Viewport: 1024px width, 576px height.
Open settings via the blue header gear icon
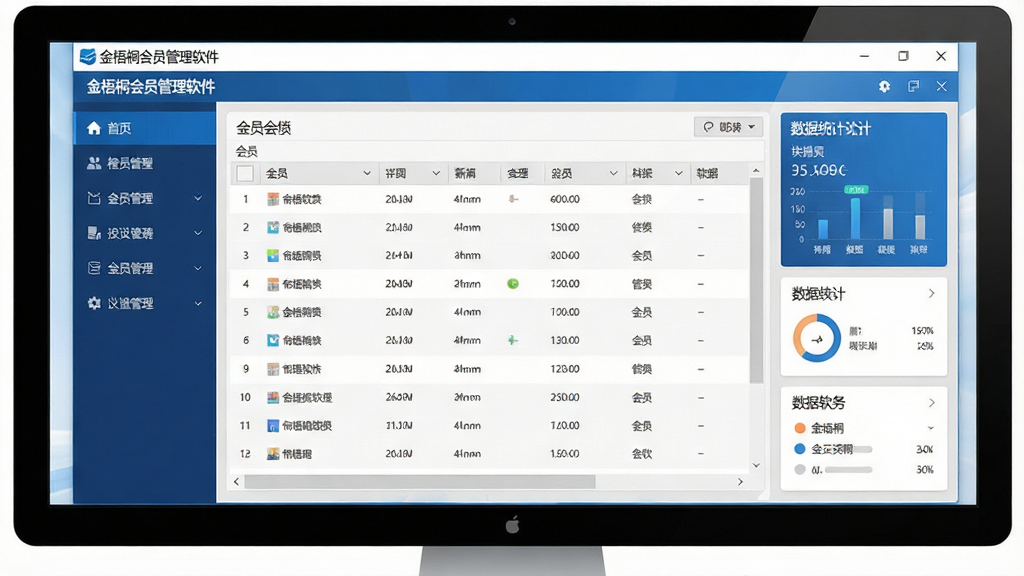click(x=884, y=86)
